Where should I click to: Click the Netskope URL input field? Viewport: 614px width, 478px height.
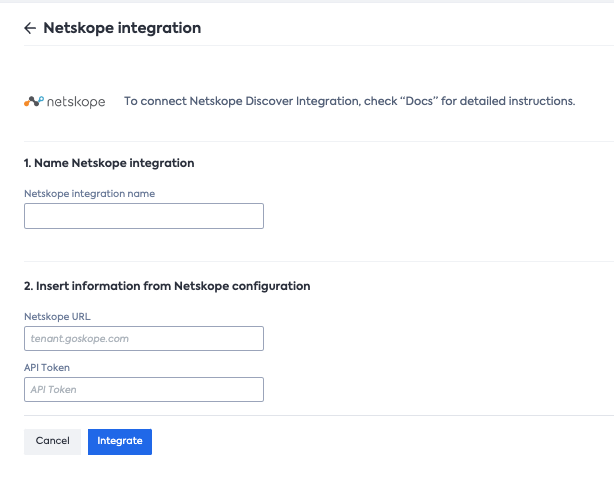[x=144, y=339]
